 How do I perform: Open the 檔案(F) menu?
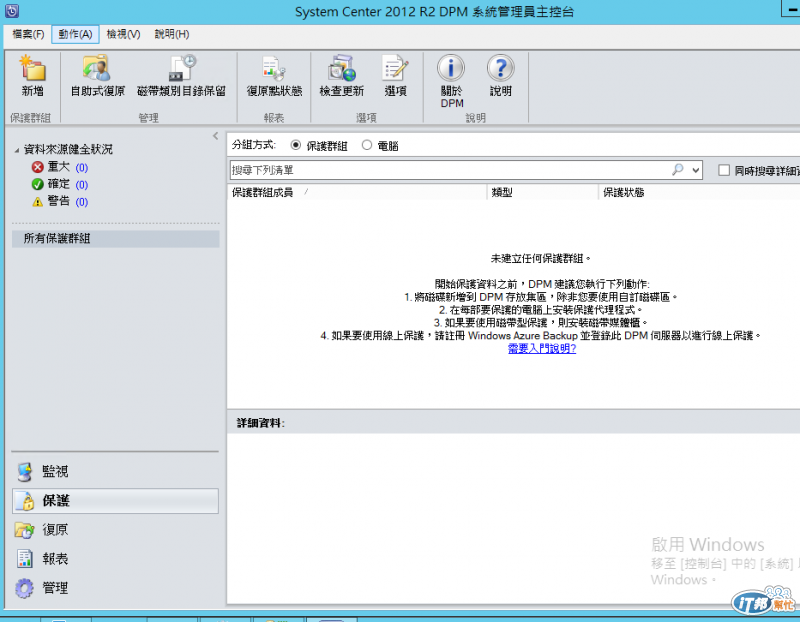(28, 34)
